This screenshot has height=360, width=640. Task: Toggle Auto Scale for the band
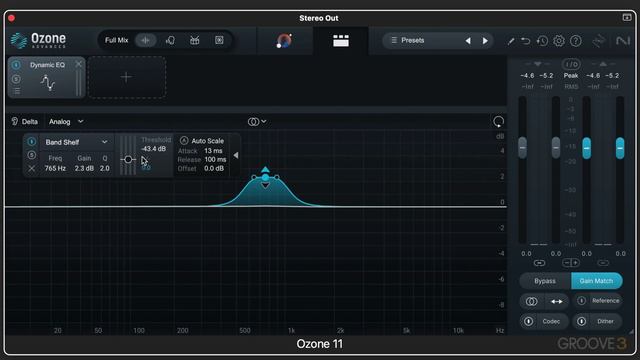202,141
